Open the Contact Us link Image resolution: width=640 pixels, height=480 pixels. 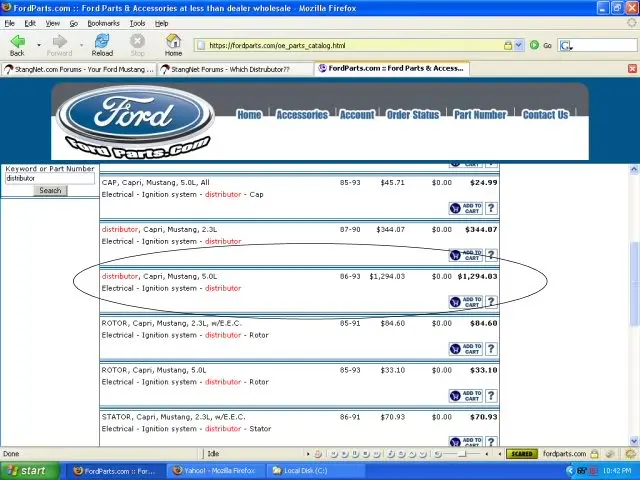point(545,115)
